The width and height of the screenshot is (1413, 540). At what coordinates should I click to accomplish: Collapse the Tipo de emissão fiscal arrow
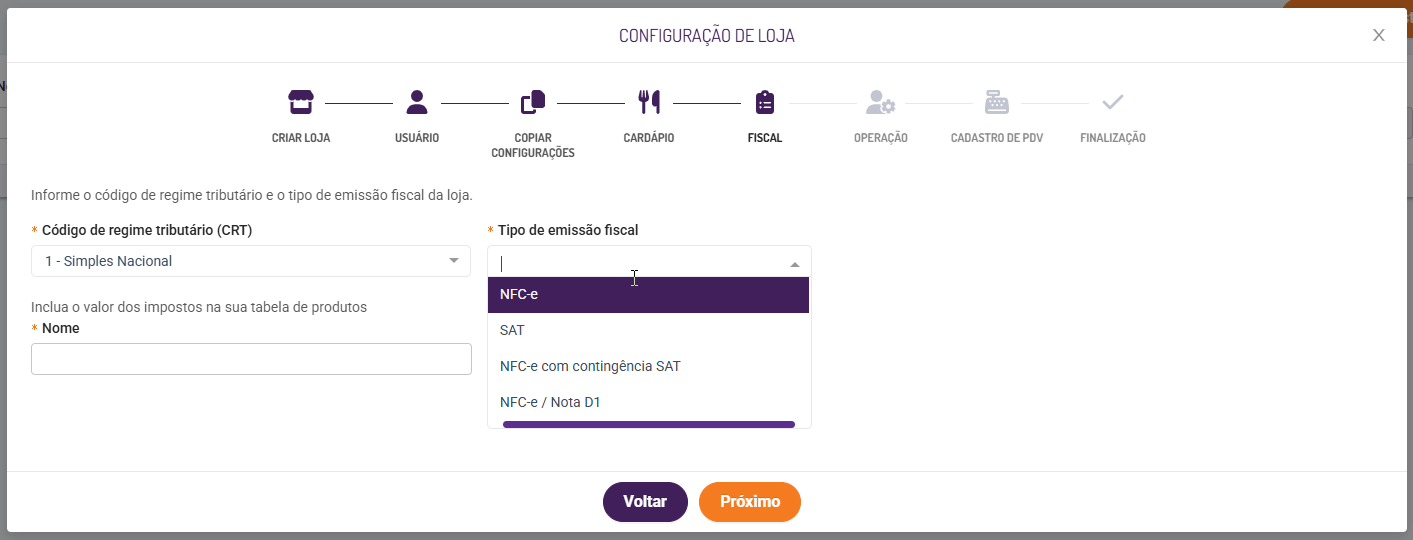(795, 264)
